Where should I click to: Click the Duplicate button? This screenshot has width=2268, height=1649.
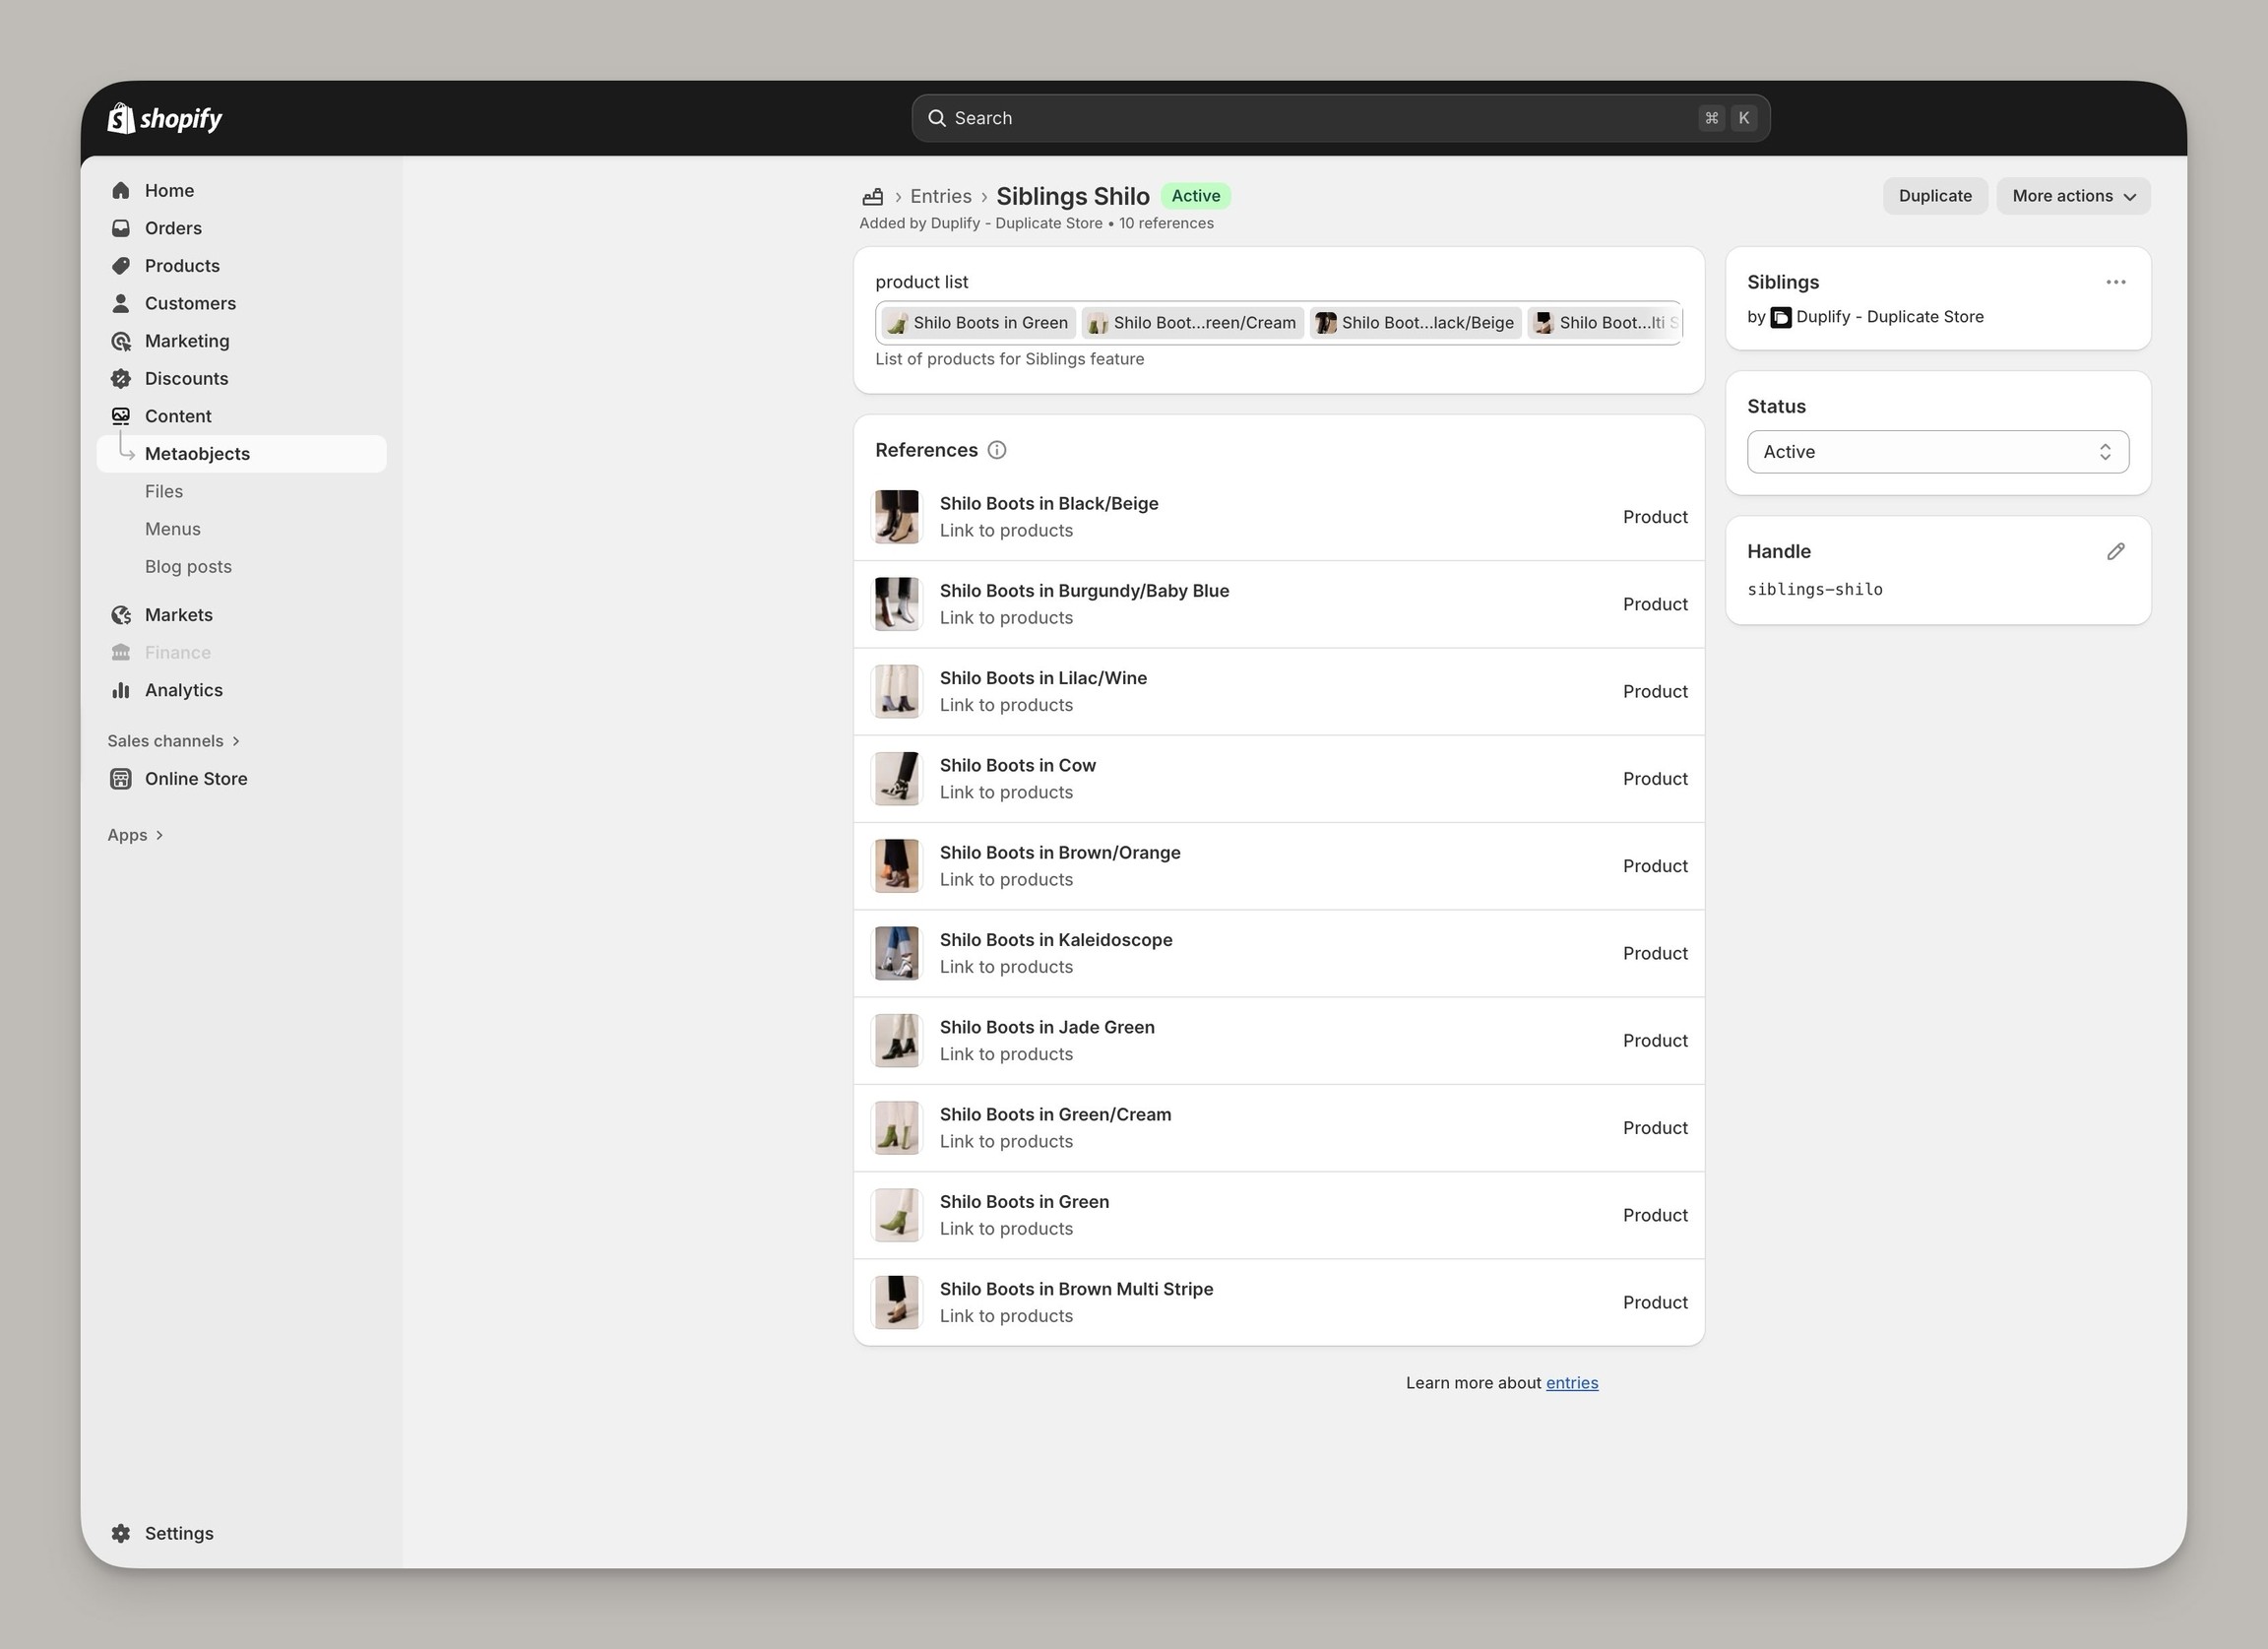[x=1934, y=196]
